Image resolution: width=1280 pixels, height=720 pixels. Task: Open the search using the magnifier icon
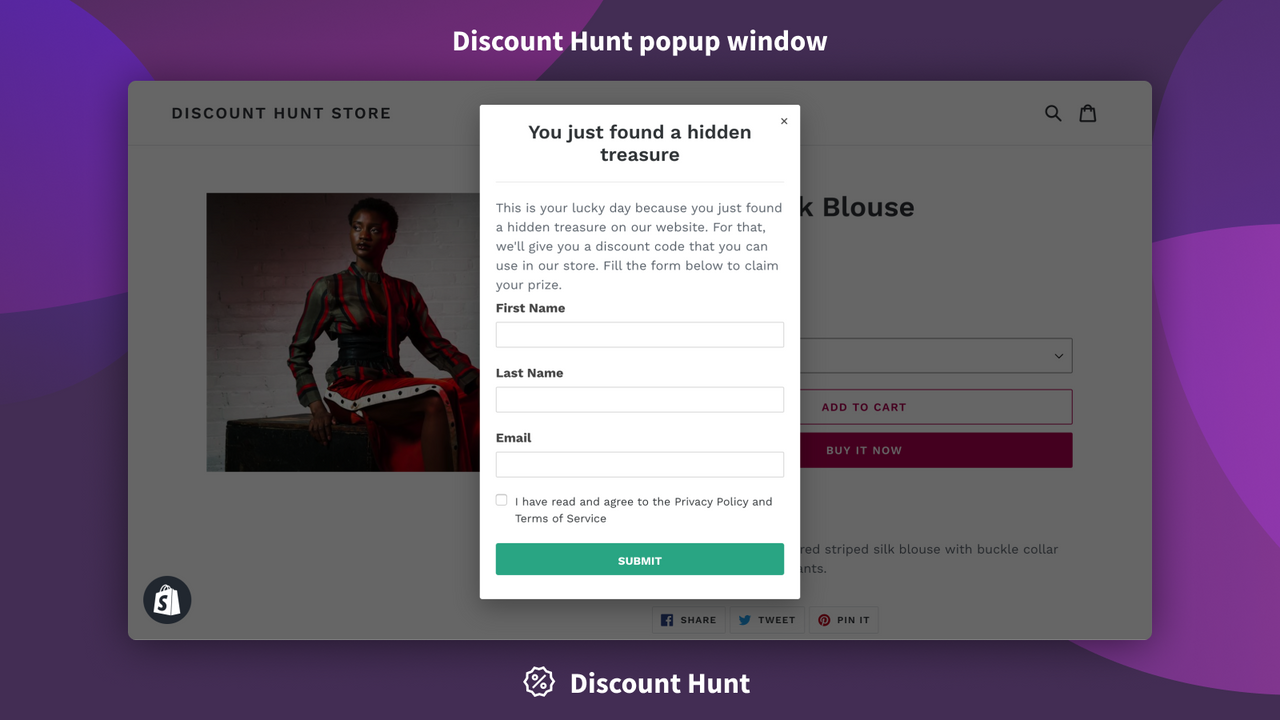(1053, 113)
